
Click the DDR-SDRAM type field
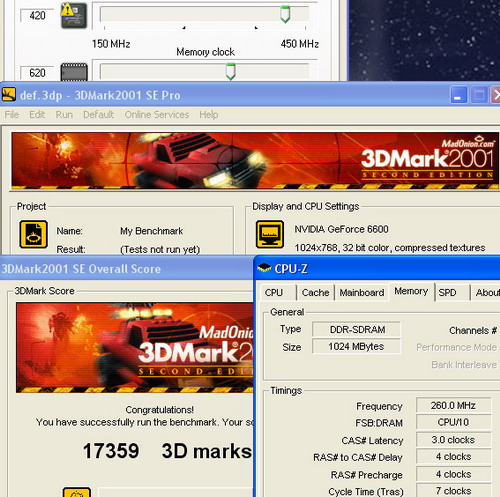356,330
